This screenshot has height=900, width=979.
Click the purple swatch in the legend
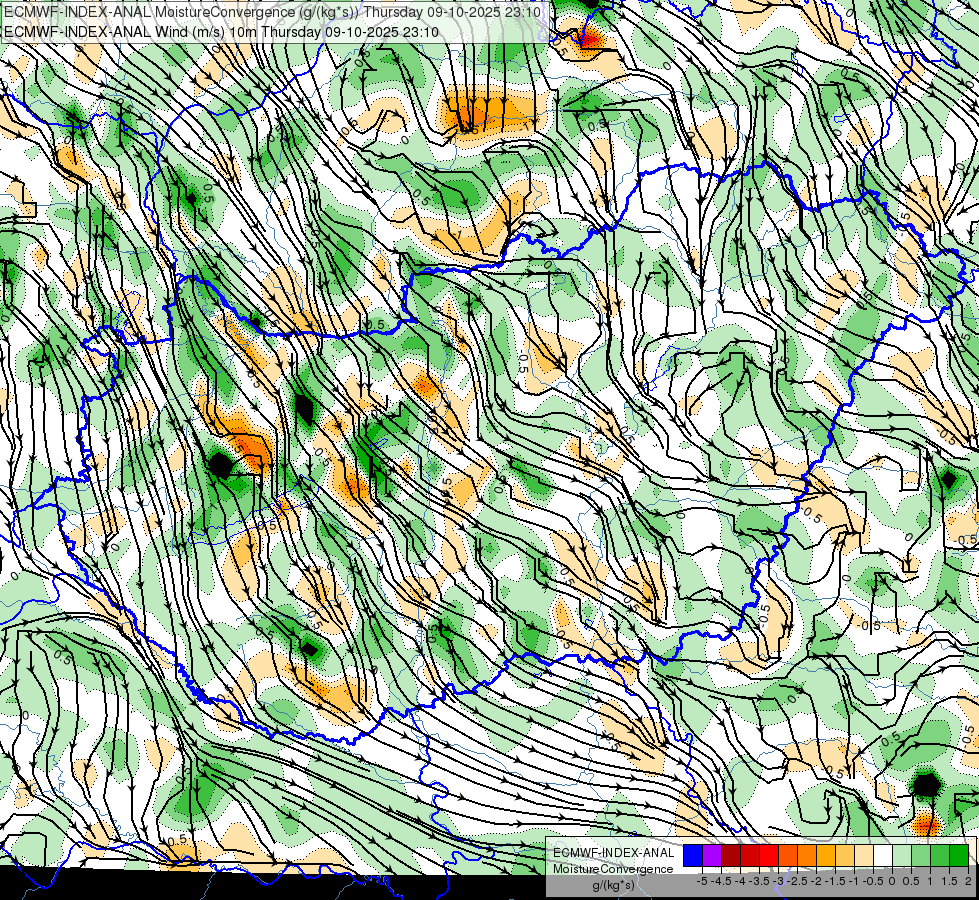tap(712, 855)
